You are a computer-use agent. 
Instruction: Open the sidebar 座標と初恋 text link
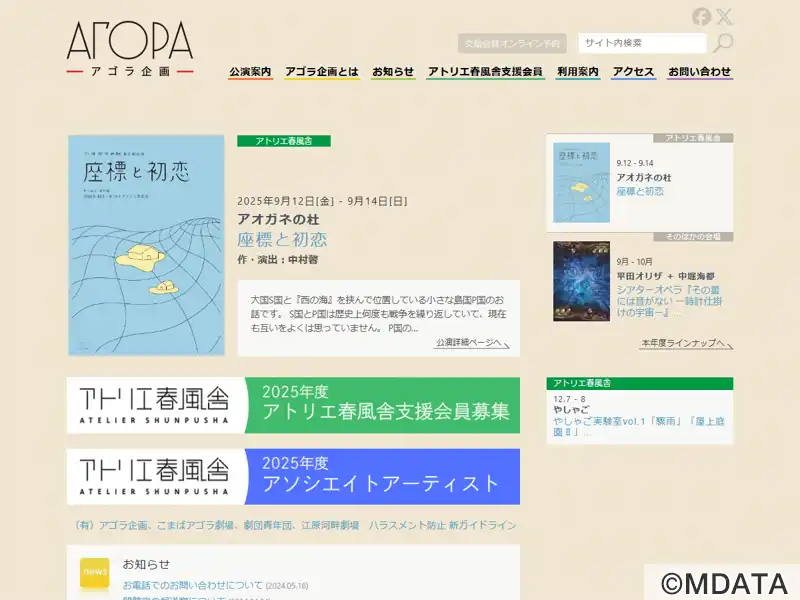coord(640,191)
